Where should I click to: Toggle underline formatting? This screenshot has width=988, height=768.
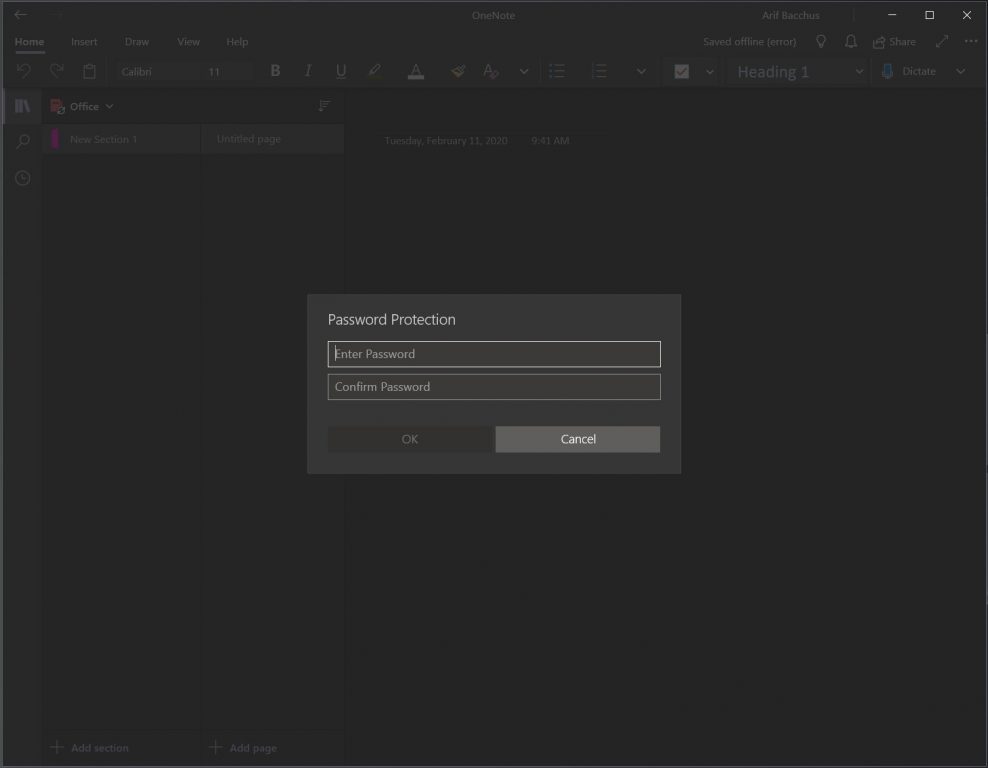[x=341, y=71]
